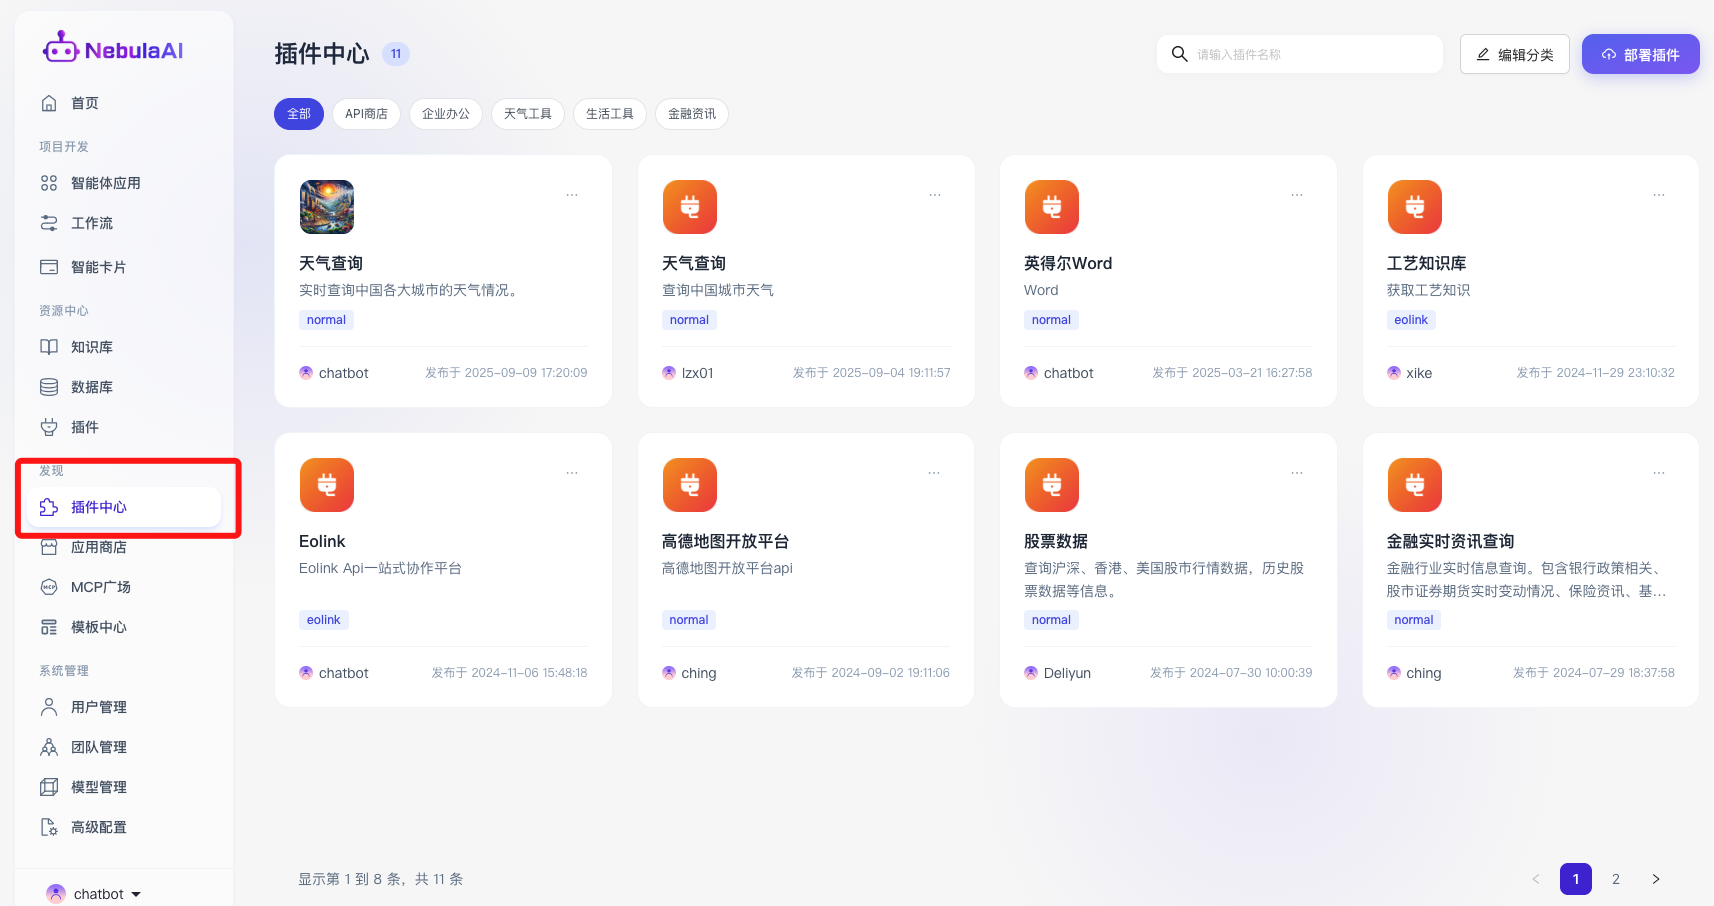
Task: Switch to the 金融资讯 category tab
Action: tap(691, 114)
